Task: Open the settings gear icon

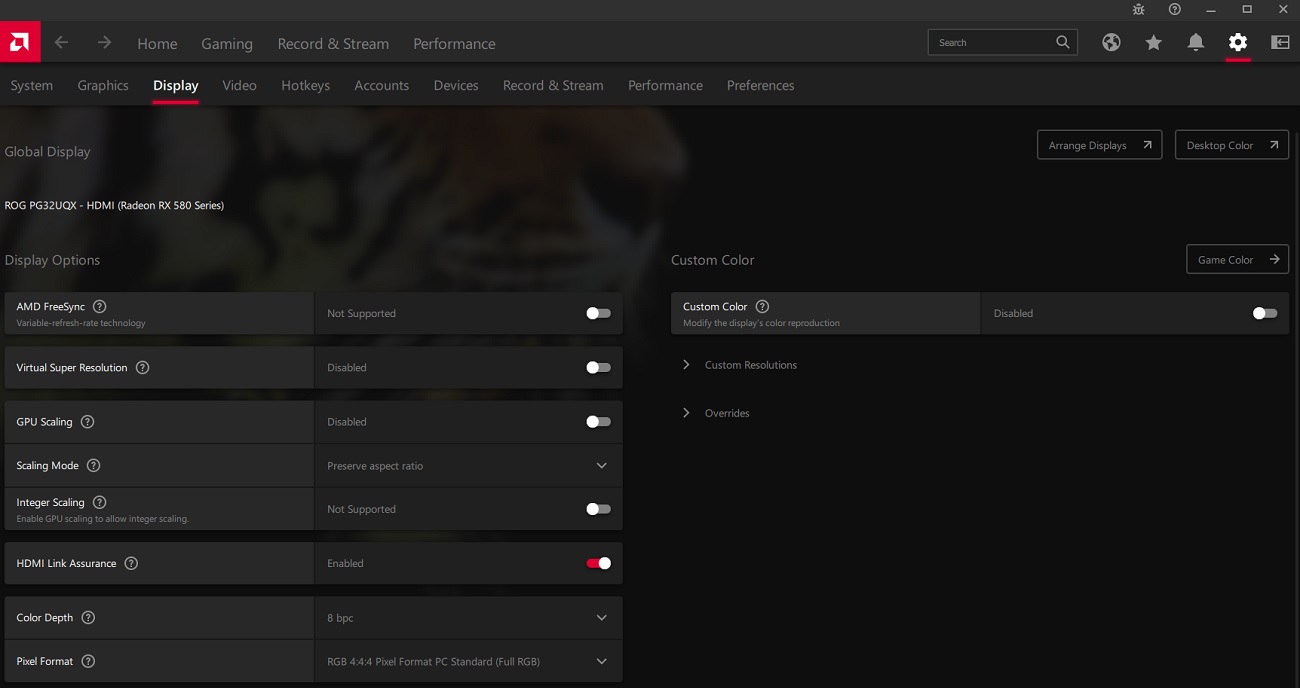Action: 1238,42
